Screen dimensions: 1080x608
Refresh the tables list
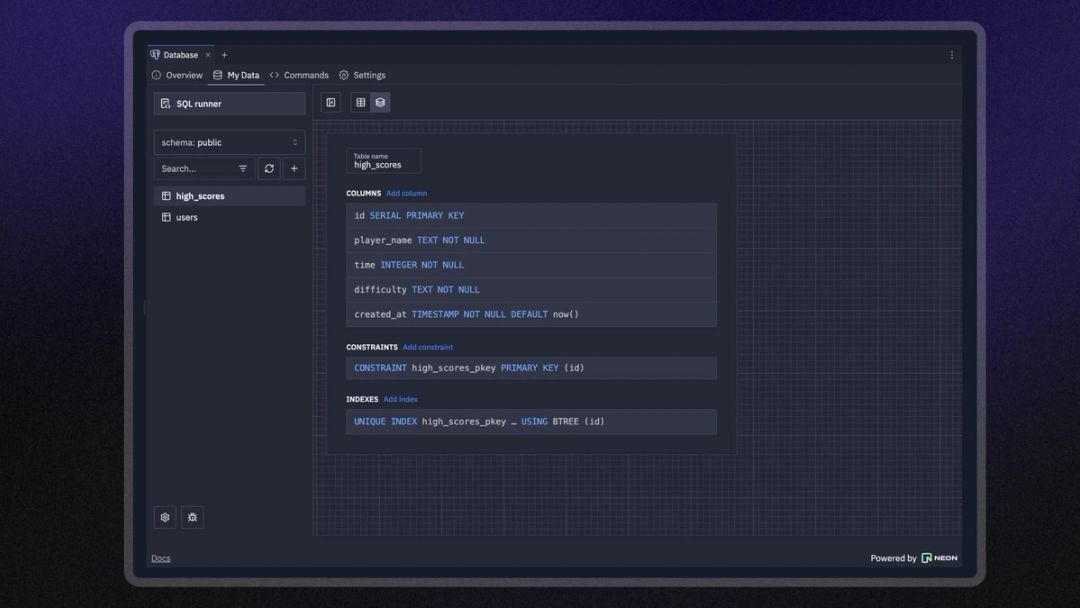tap(268, 168)
